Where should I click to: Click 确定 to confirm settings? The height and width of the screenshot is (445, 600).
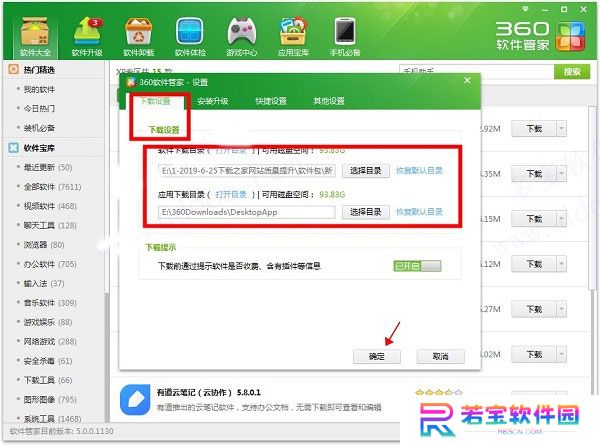pos(377,356)
